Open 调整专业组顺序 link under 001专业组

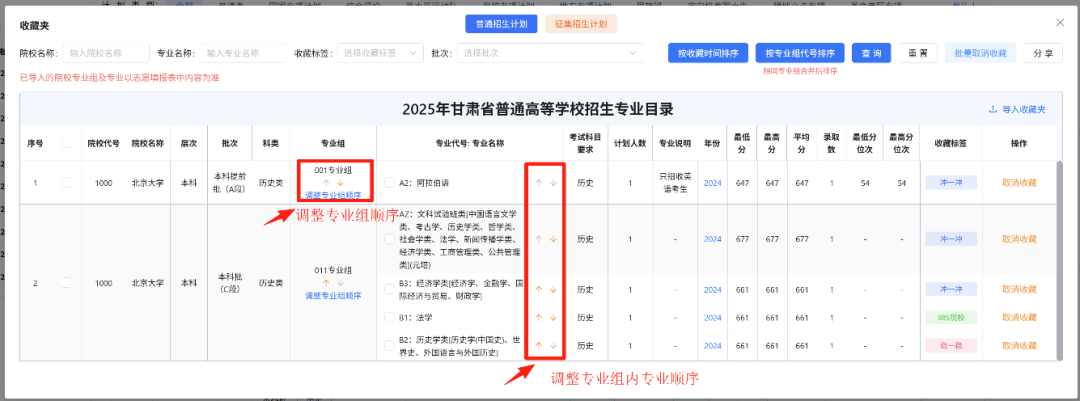(333, 195)
